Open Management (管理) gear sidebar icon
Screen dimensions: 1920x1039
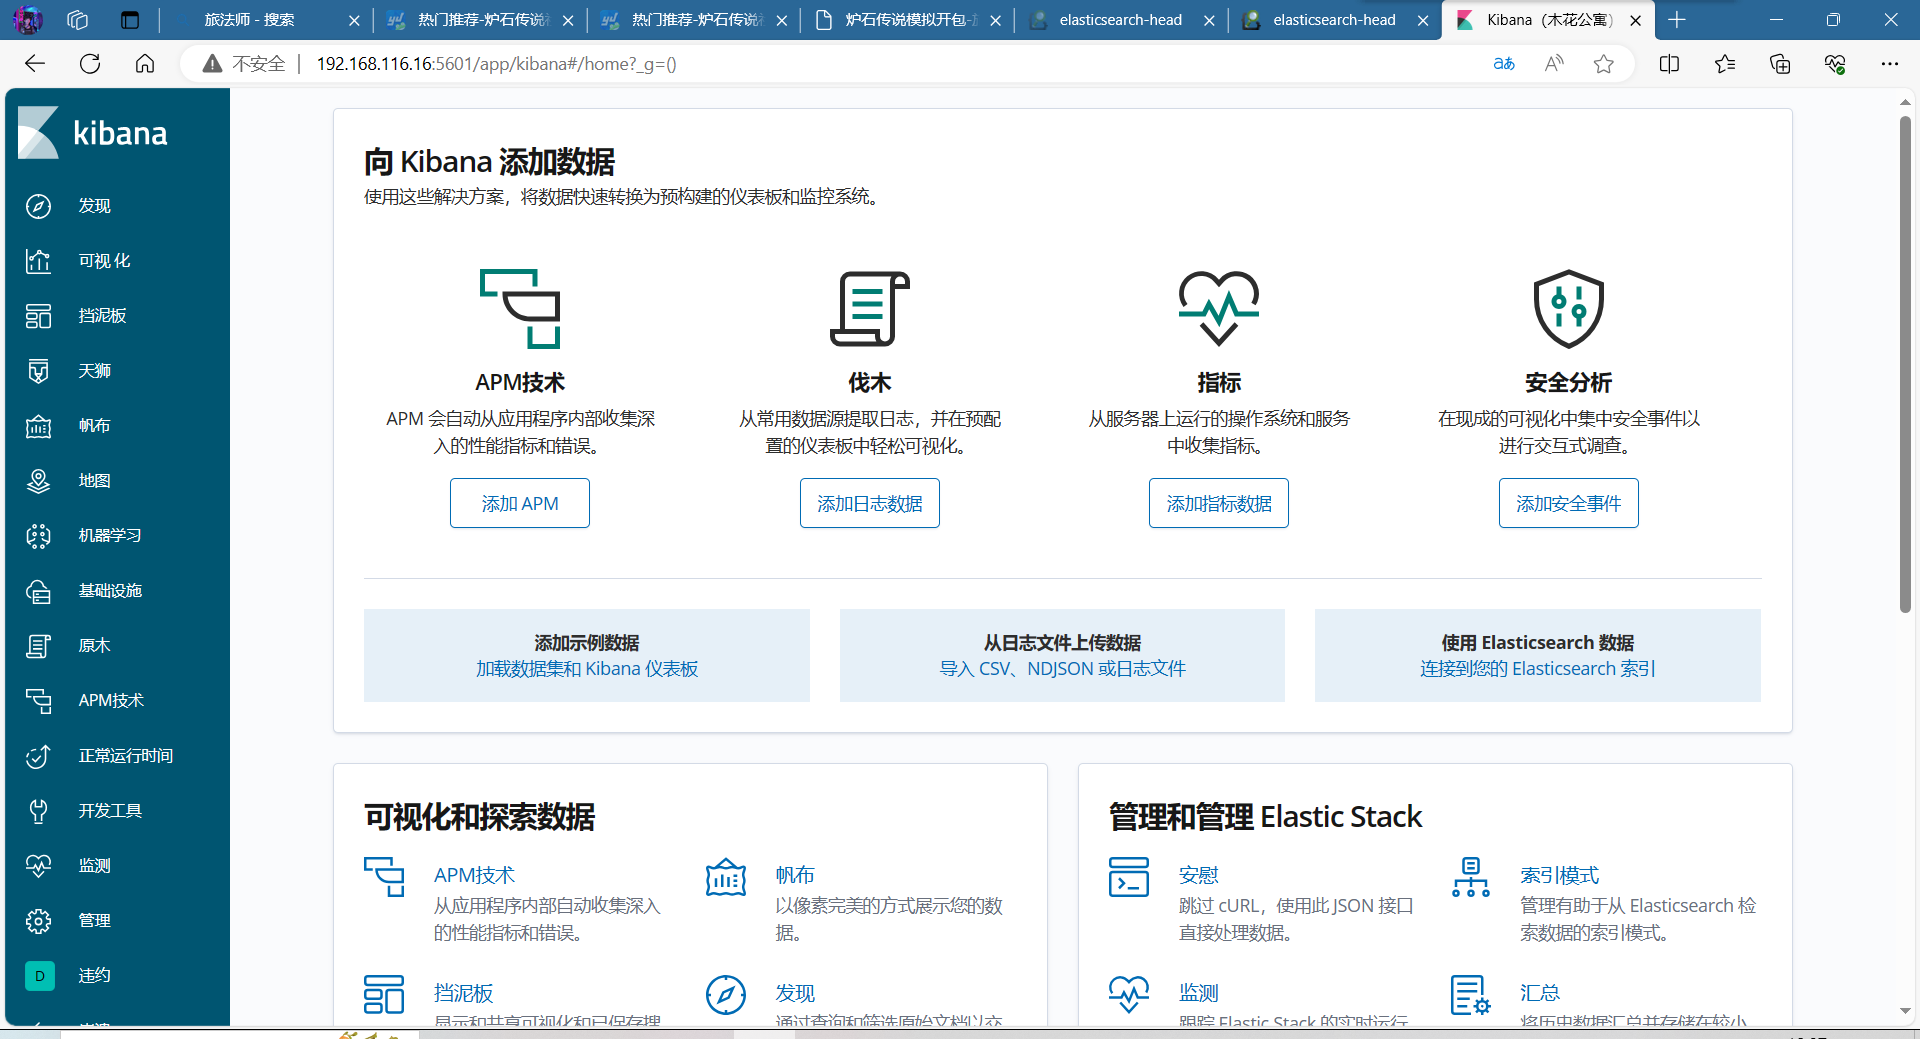[x=38, y=921]
